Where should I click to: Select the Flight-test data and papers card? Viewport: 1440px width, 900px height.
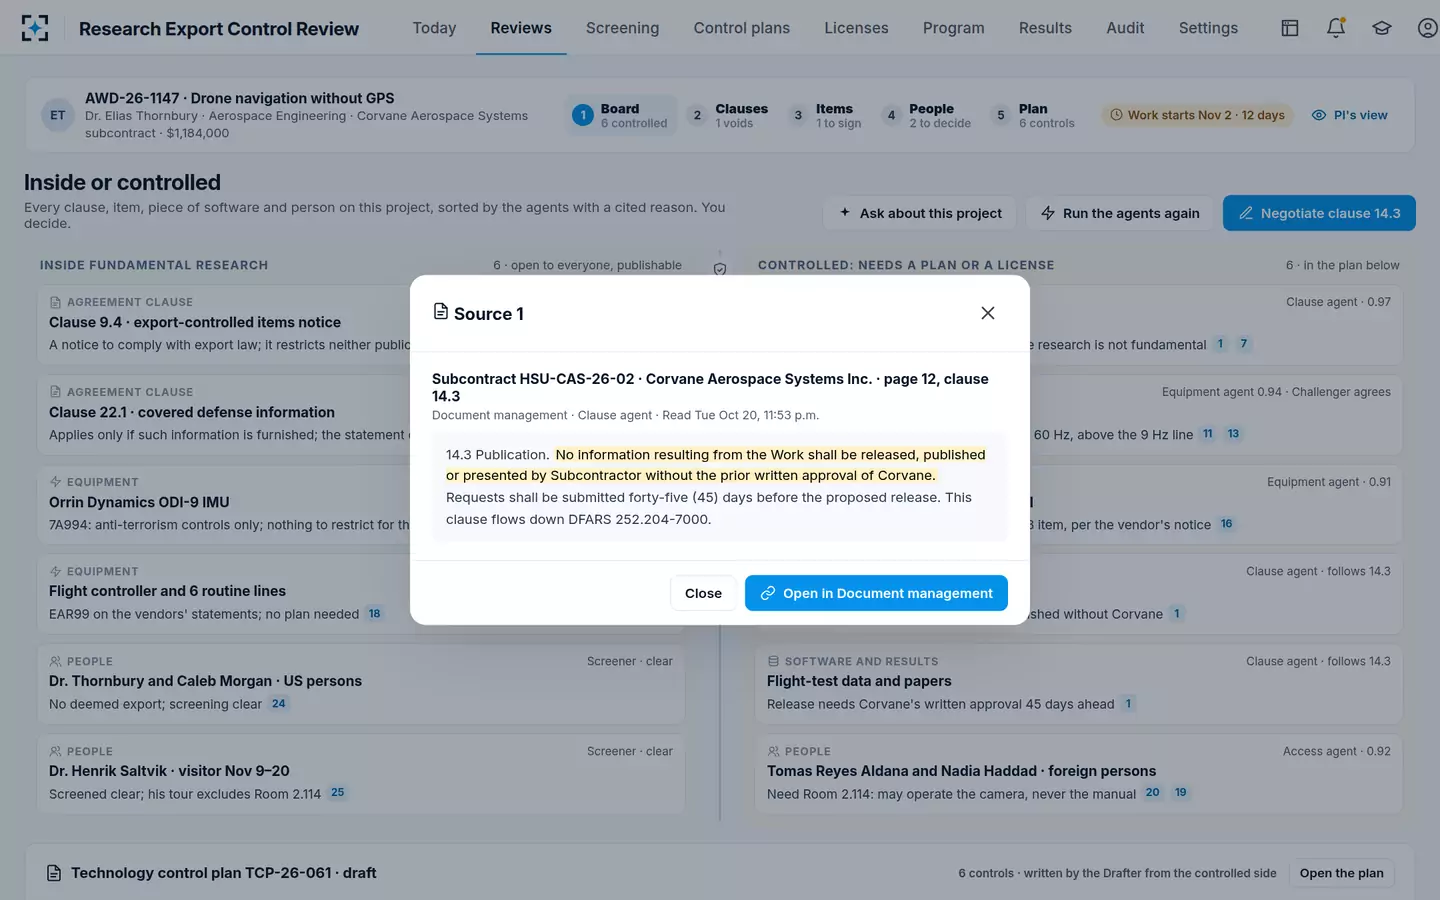[1078, 682]
